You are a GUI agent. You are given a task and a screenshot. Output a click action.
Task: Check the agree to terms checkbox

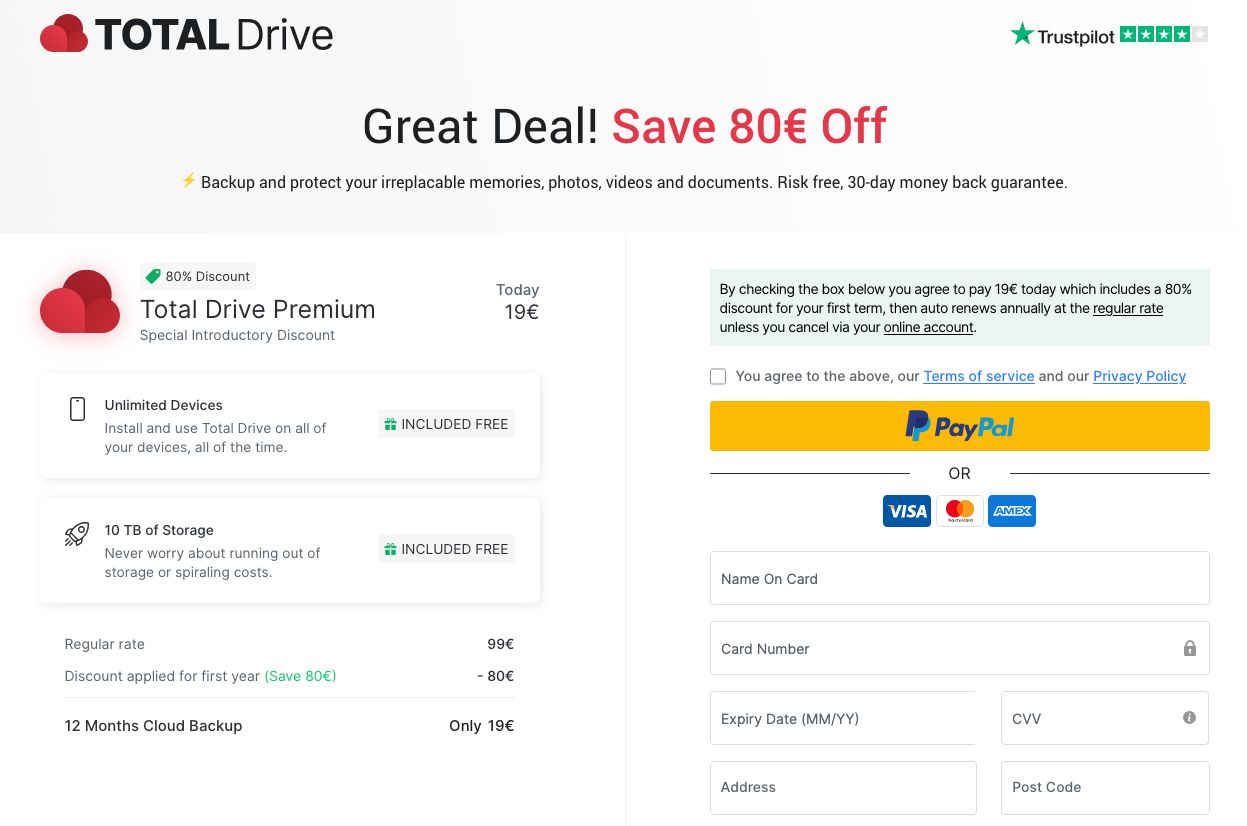point(718,376)
